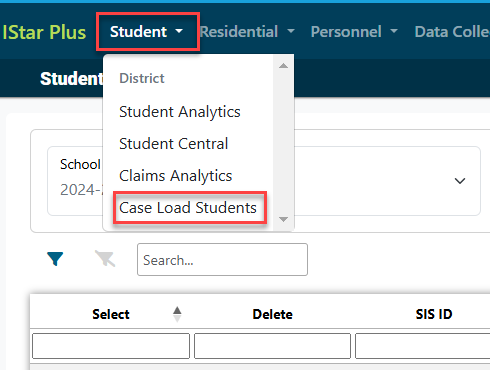Viewport: 490px width, 370px height.
Task: Click the SIS ID column header
Action: coord(434,314)
